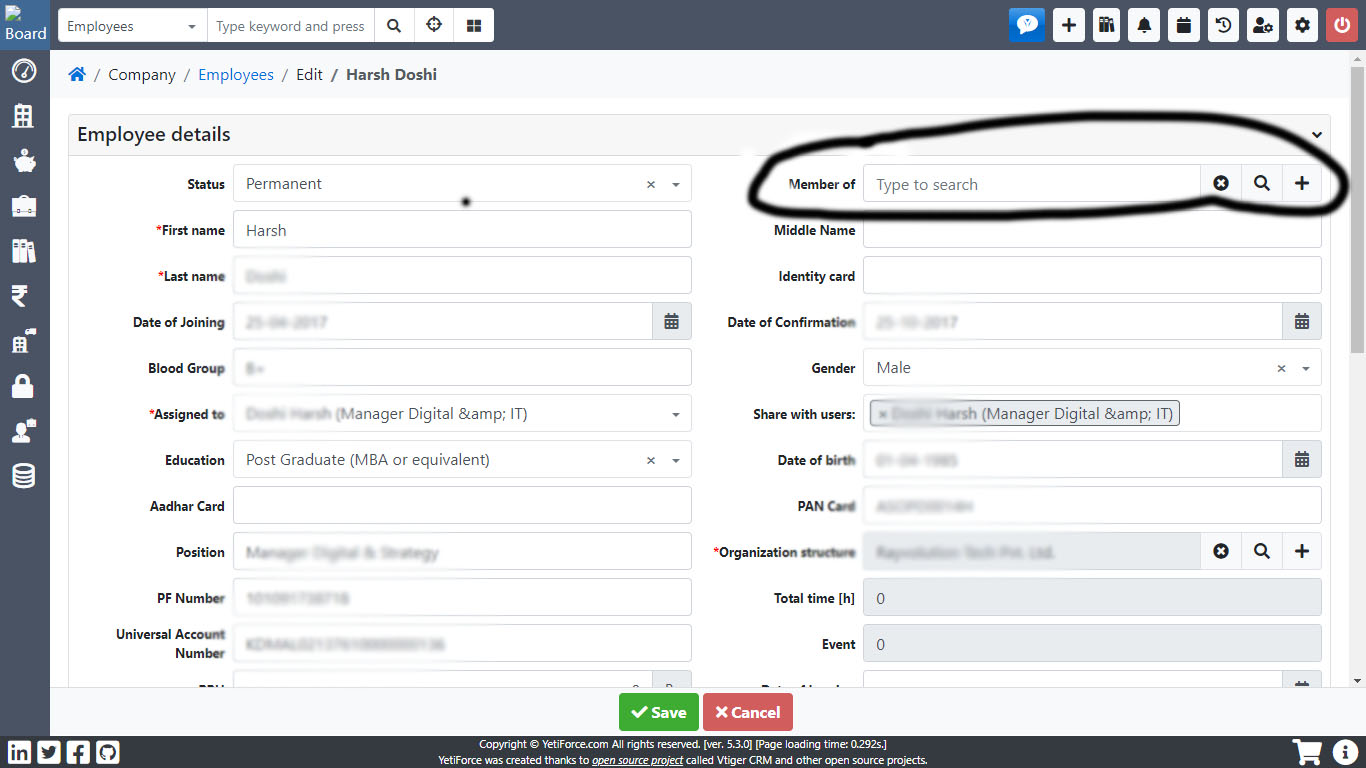Clear the Status selection
The image size is (1366, 768).
[x=651, y=185]
